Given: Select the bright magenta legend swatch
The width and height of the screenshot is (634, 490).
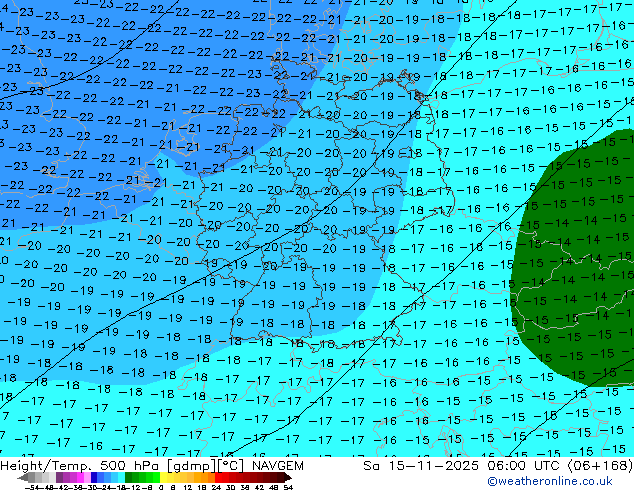Looking at the screenshot, I should coord(80,477).
